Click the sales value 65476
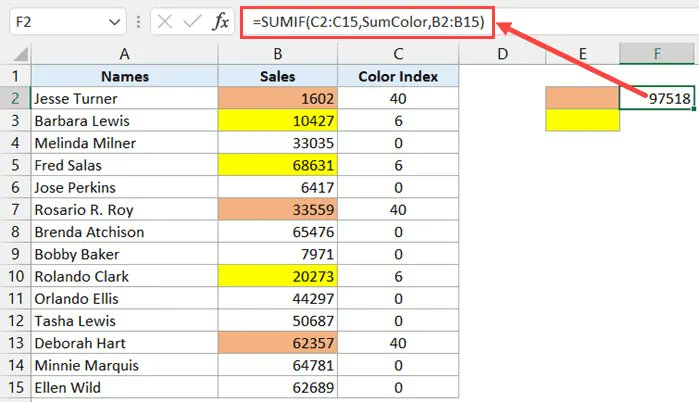The height and width of the screenshot is (402, 699). 278,232
